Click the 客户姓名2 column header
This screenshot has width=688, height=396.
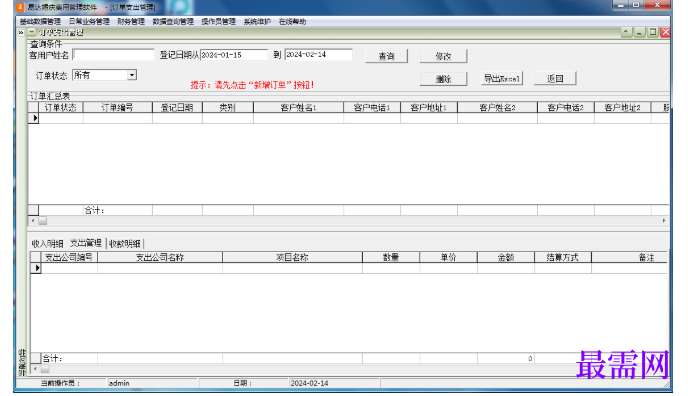coord(497,107)
